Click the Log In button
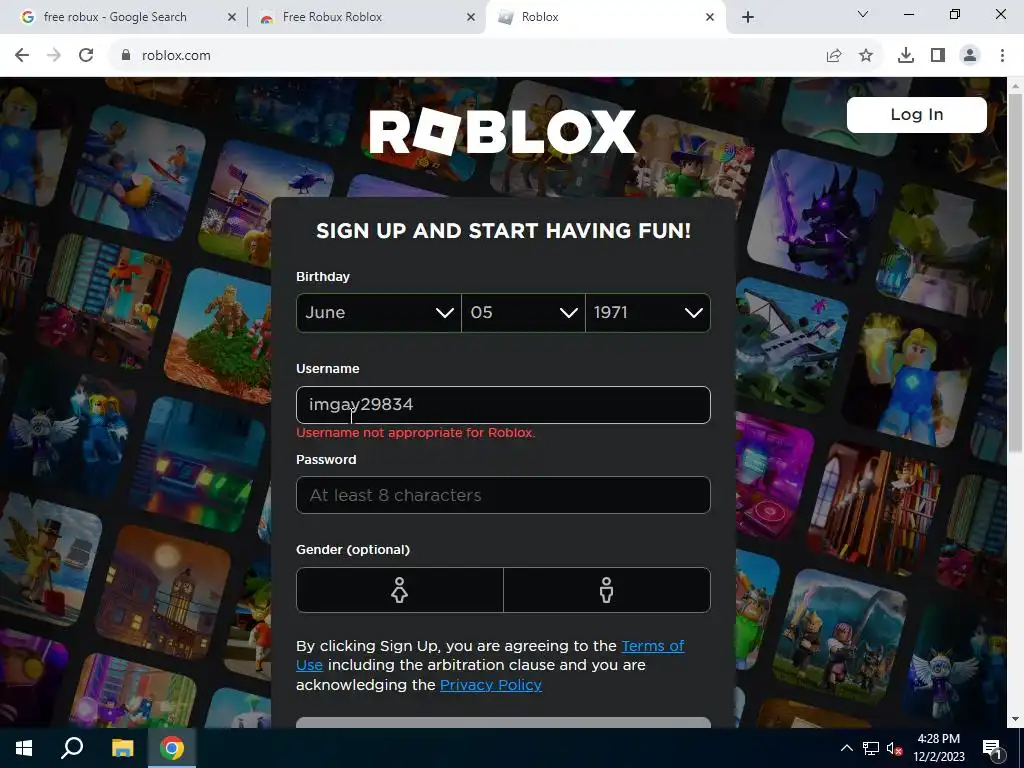 (x=916, y=115)
